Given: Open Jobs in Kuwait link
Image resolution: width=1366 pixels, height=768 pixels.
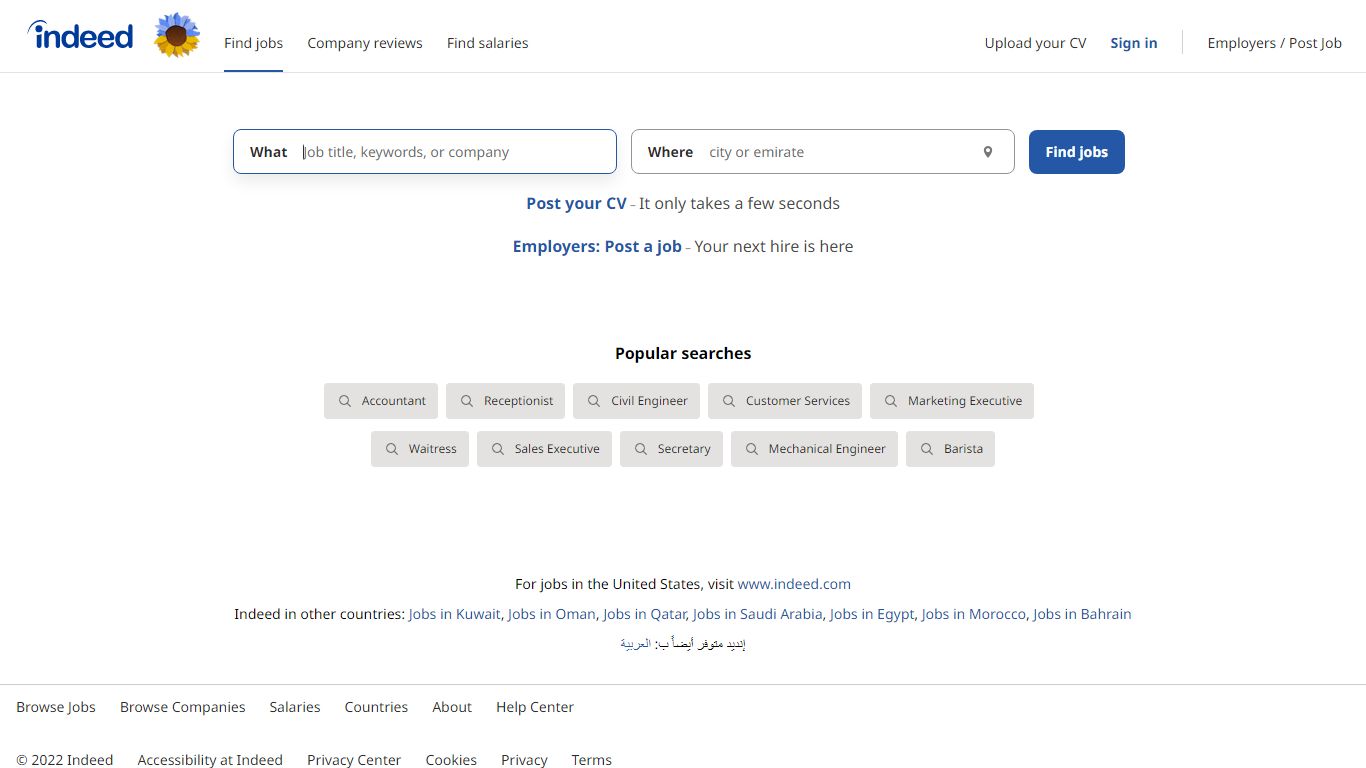Looking at the screenshot, I should pyautogui.click(x=454, y=613).
